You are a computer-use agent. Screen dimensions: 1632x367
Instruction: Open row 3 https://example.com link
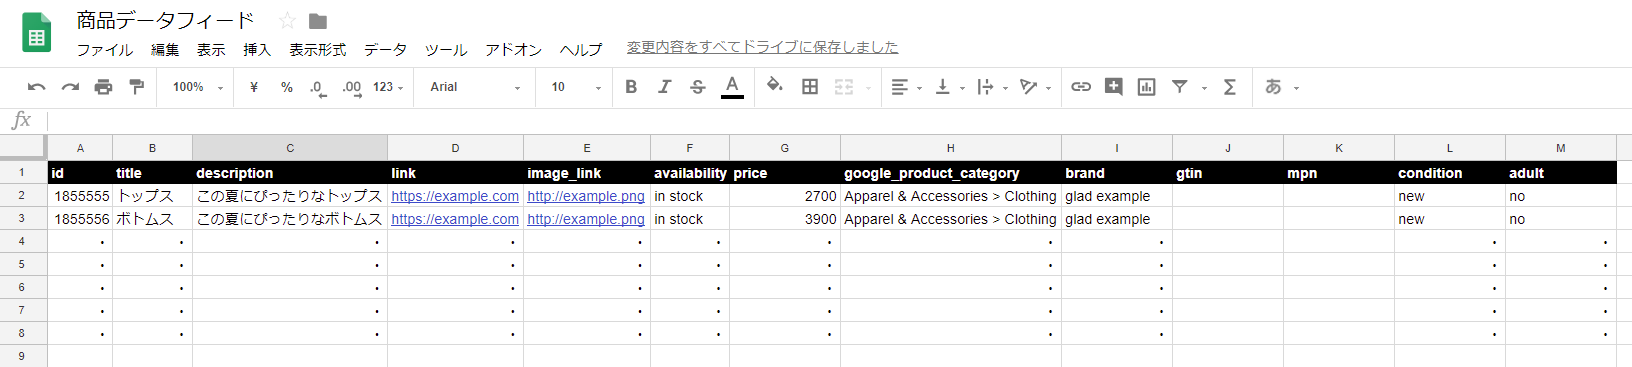pos(455,219)
